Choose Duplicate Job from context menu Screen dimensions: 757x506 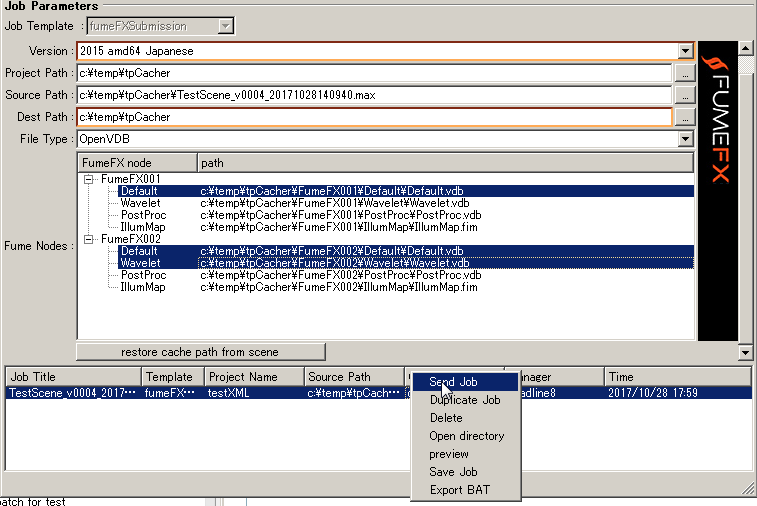tap(465, 400)
